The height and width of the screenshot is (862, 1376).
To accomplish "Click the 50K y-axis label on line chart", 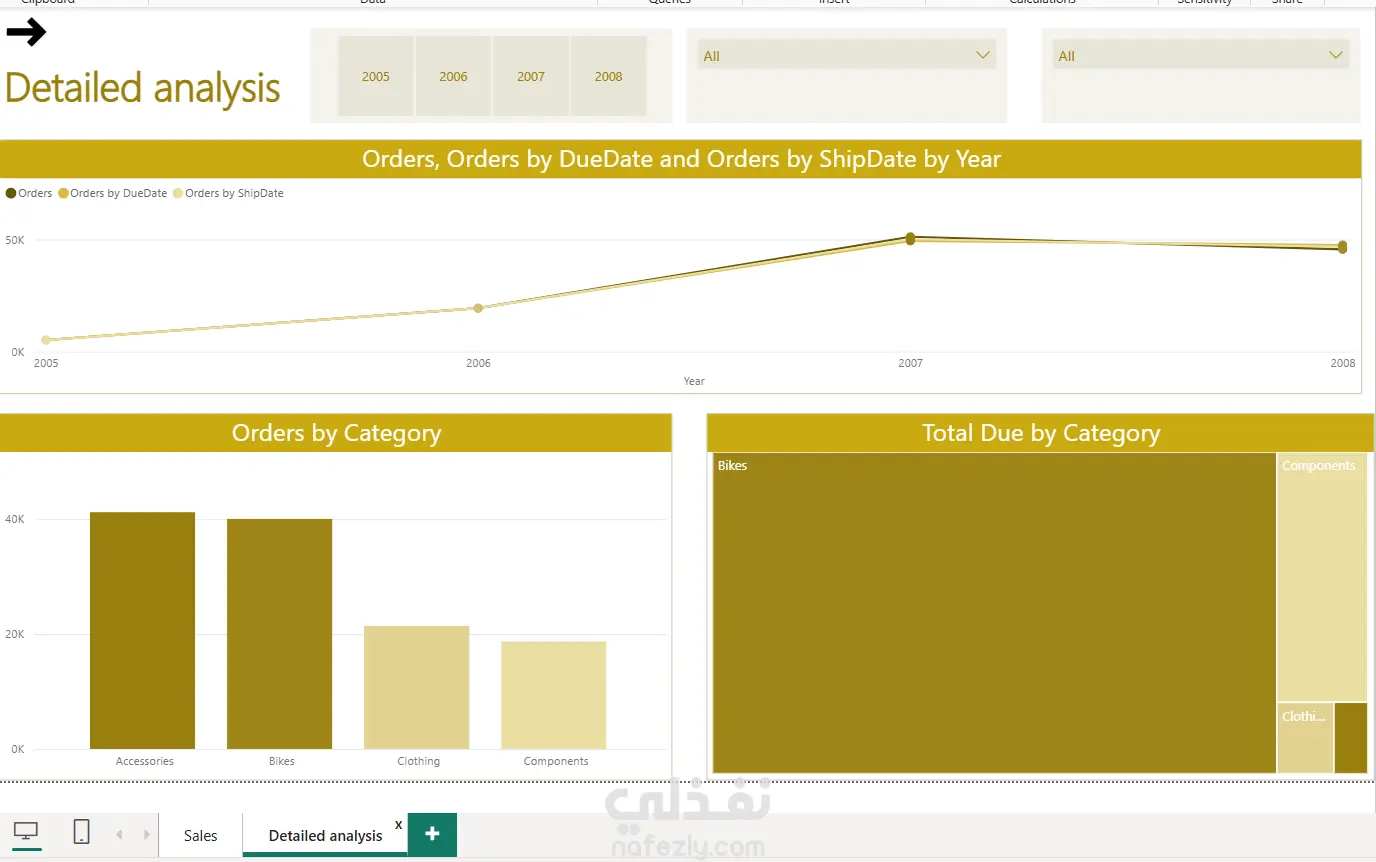I will click(x=15, y=240).
